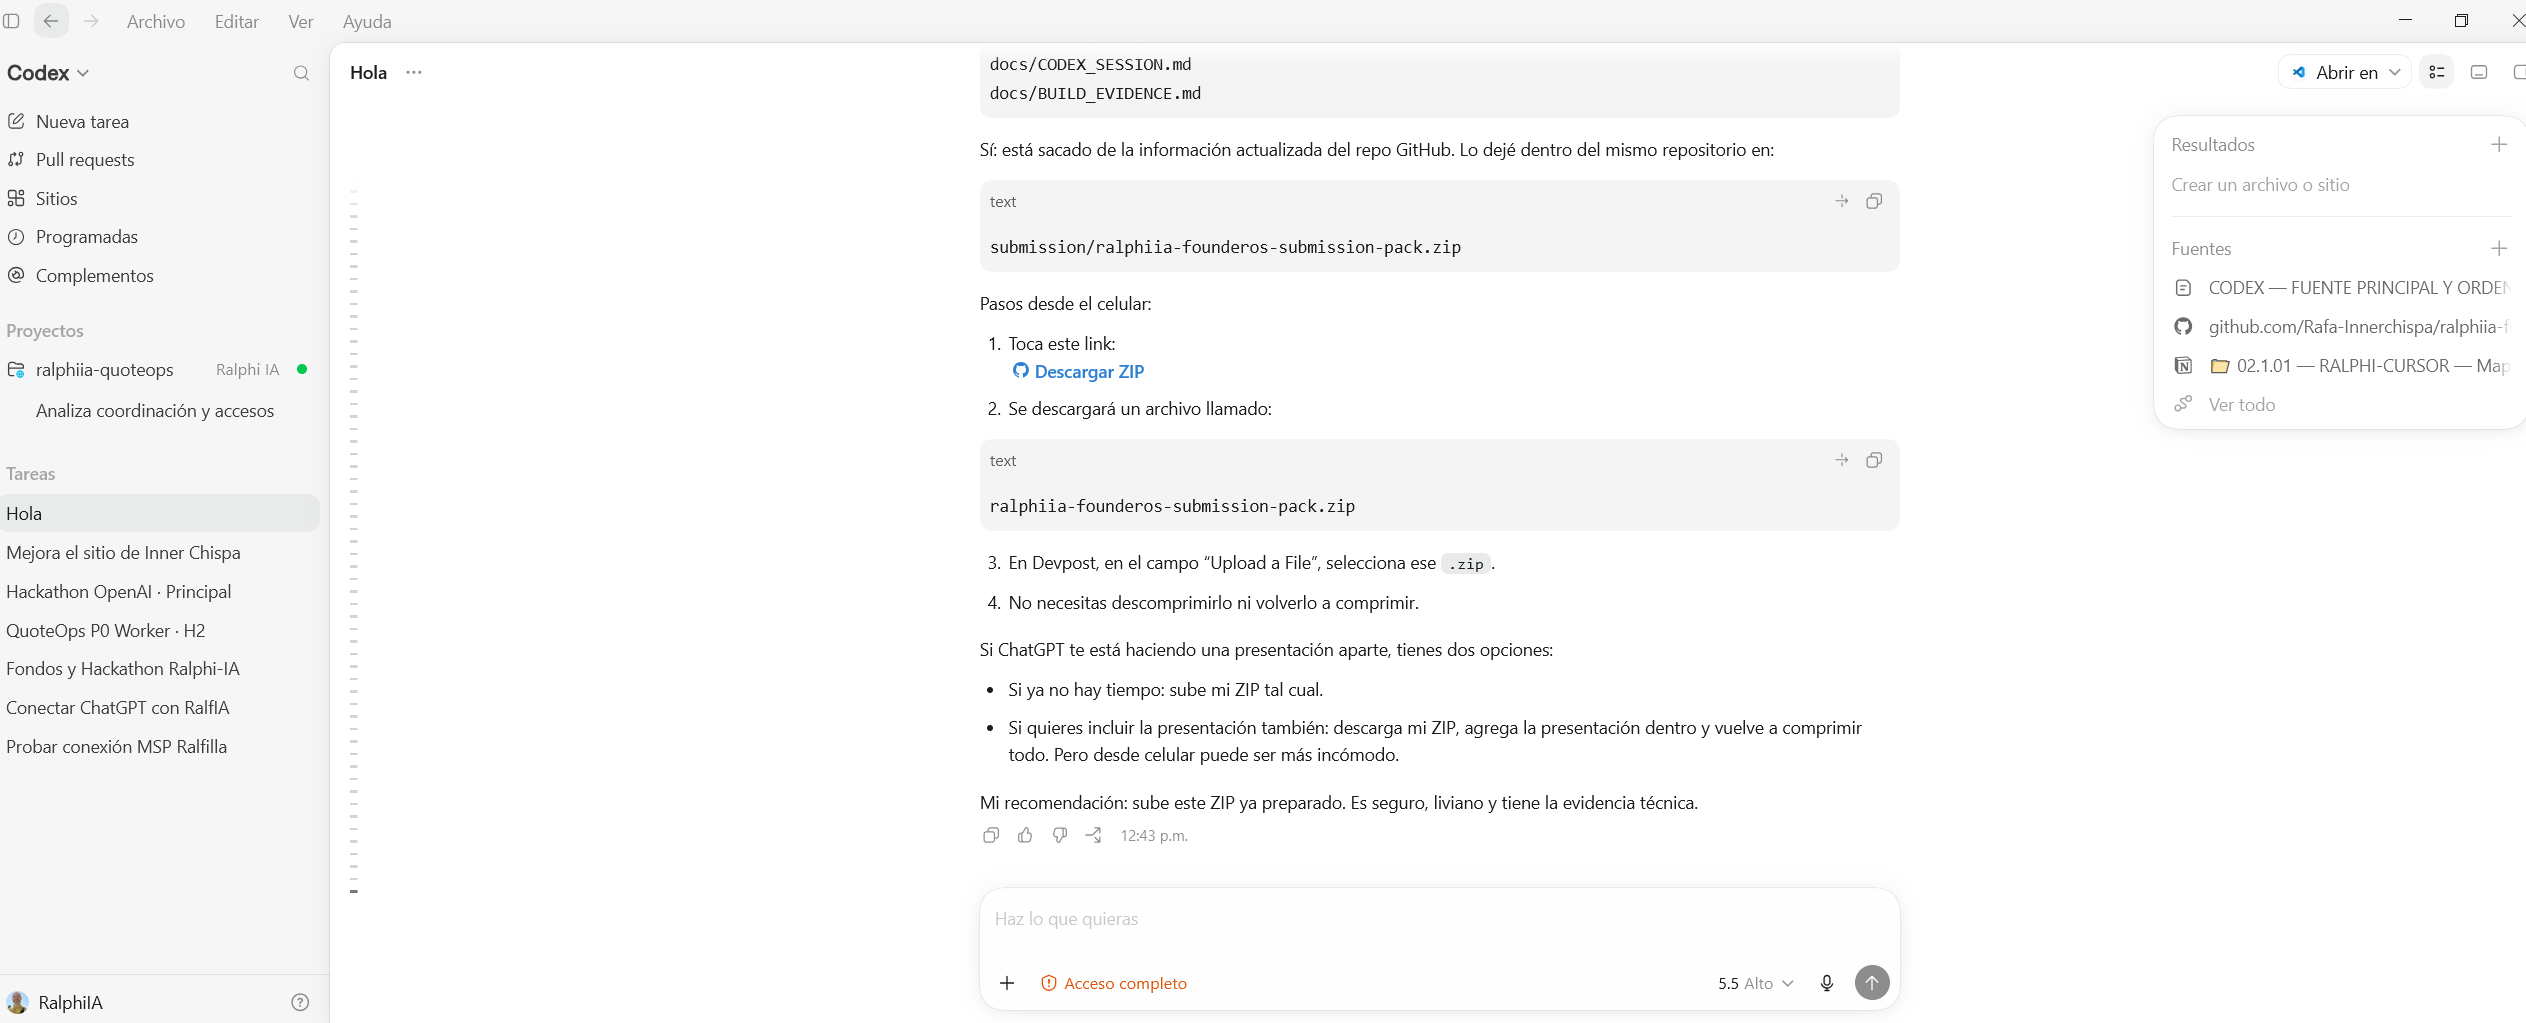Open the Abrir en dropdown
The width and height of the screenshot is (2526, 1023).
click(2345, 72)
